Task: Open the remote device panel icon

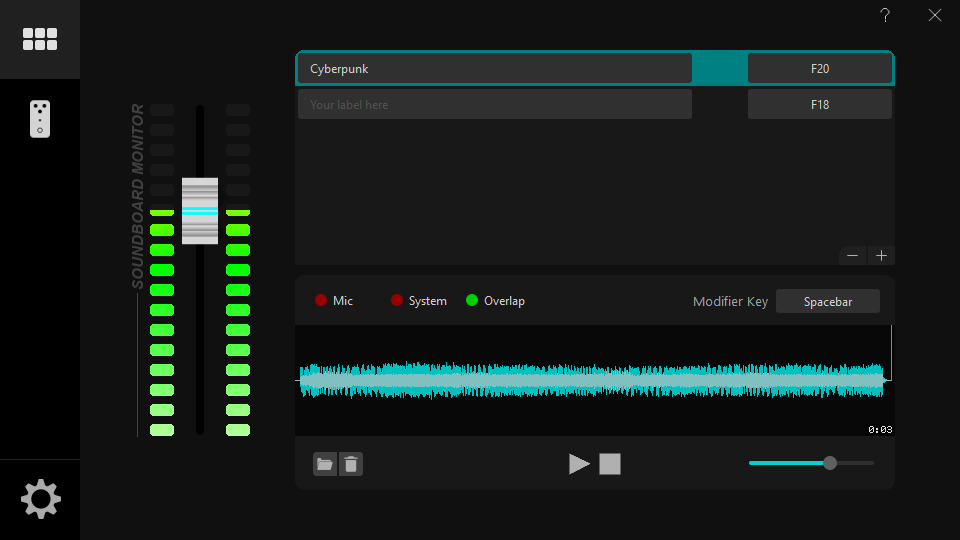Action: click(40, 119)
